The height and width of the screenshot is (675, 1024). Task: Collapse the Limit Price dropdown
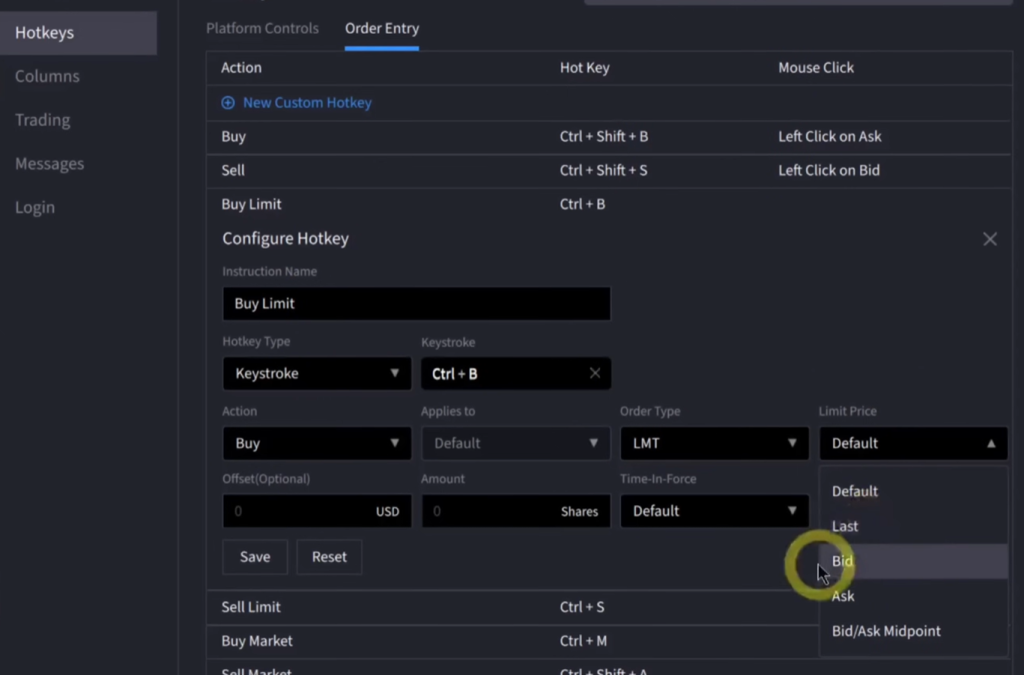(x=912, y=443)
